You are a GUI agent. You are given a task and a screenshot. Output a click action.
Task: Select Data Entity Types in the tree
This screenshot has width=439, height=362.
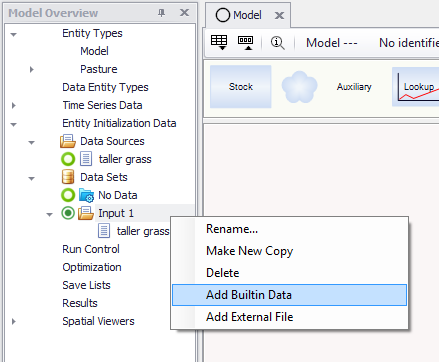click(105, 87)
